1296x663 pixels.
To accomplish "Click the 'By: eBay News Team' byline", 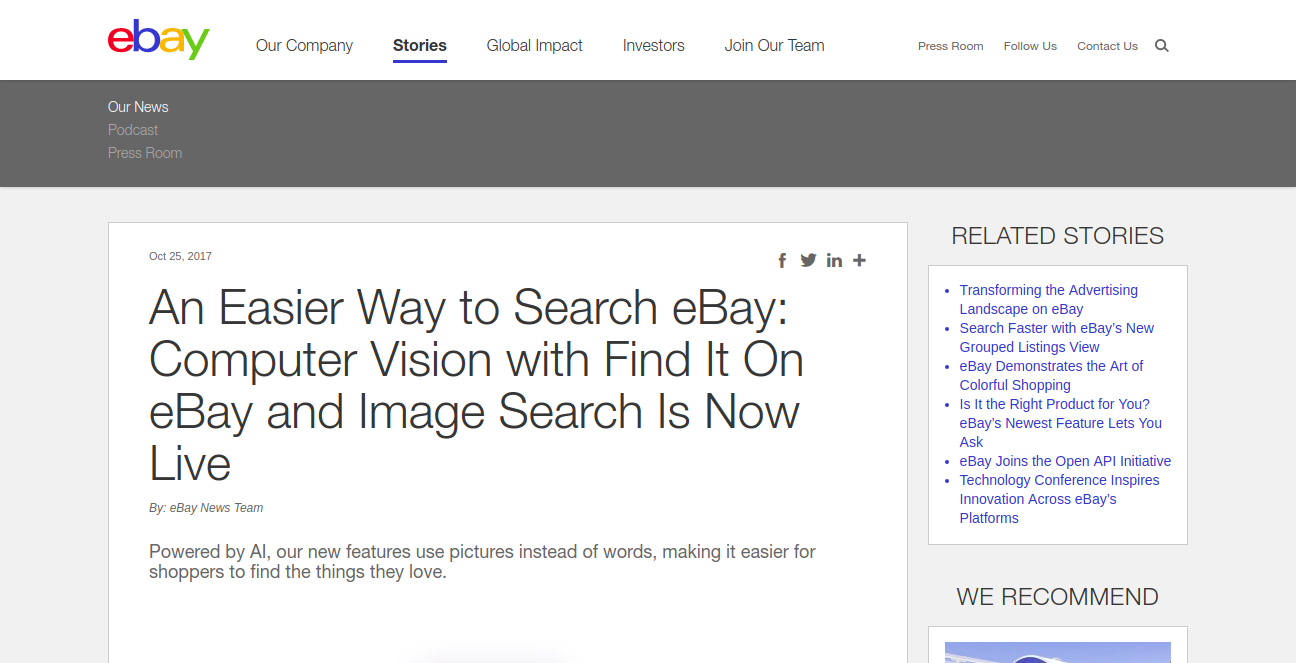I will (x=206, y=508).
